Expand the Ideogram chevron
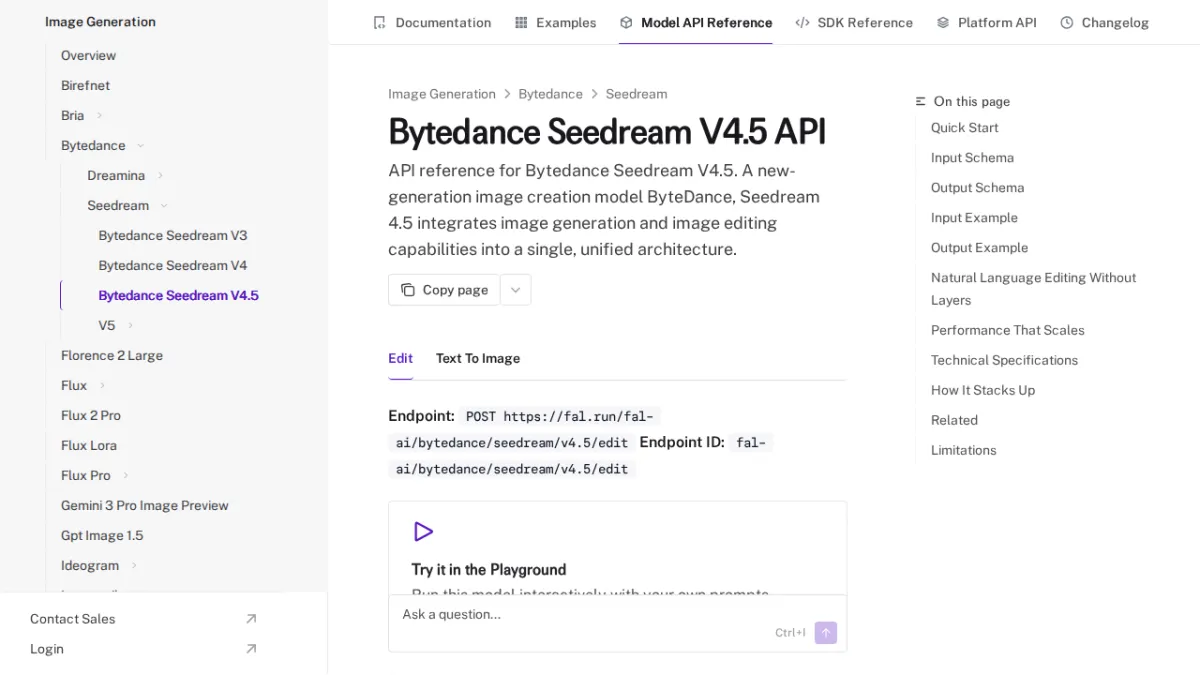This screenshot has width=1200, height=675. point(134,566)
